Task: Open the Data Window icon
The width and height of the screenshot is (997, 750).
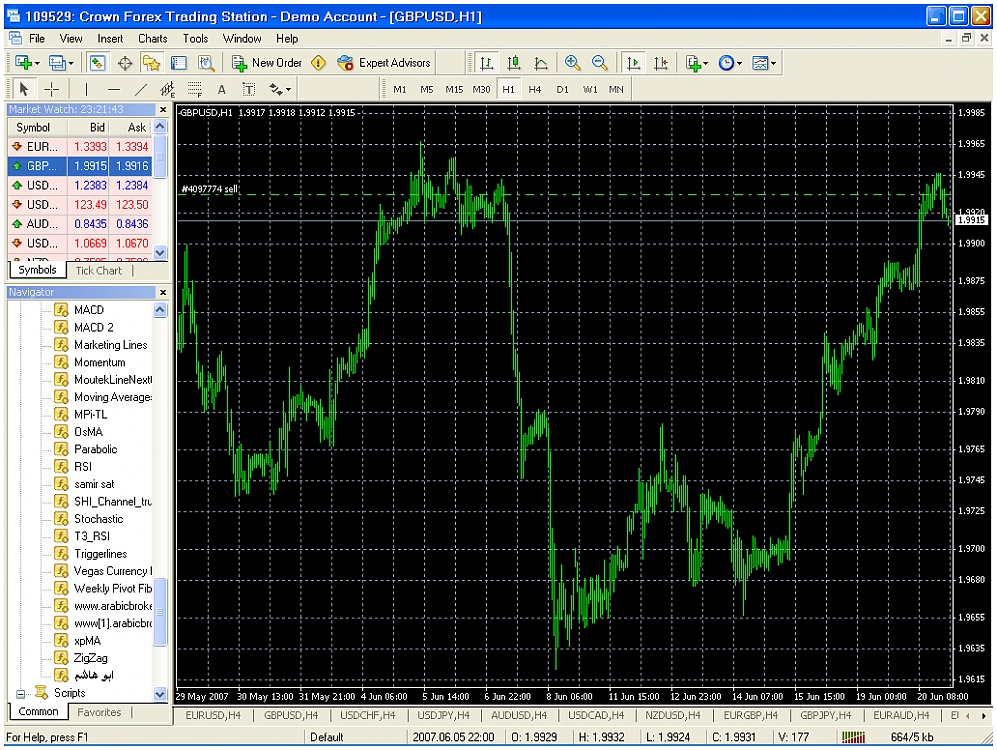Action: [125, 63]
